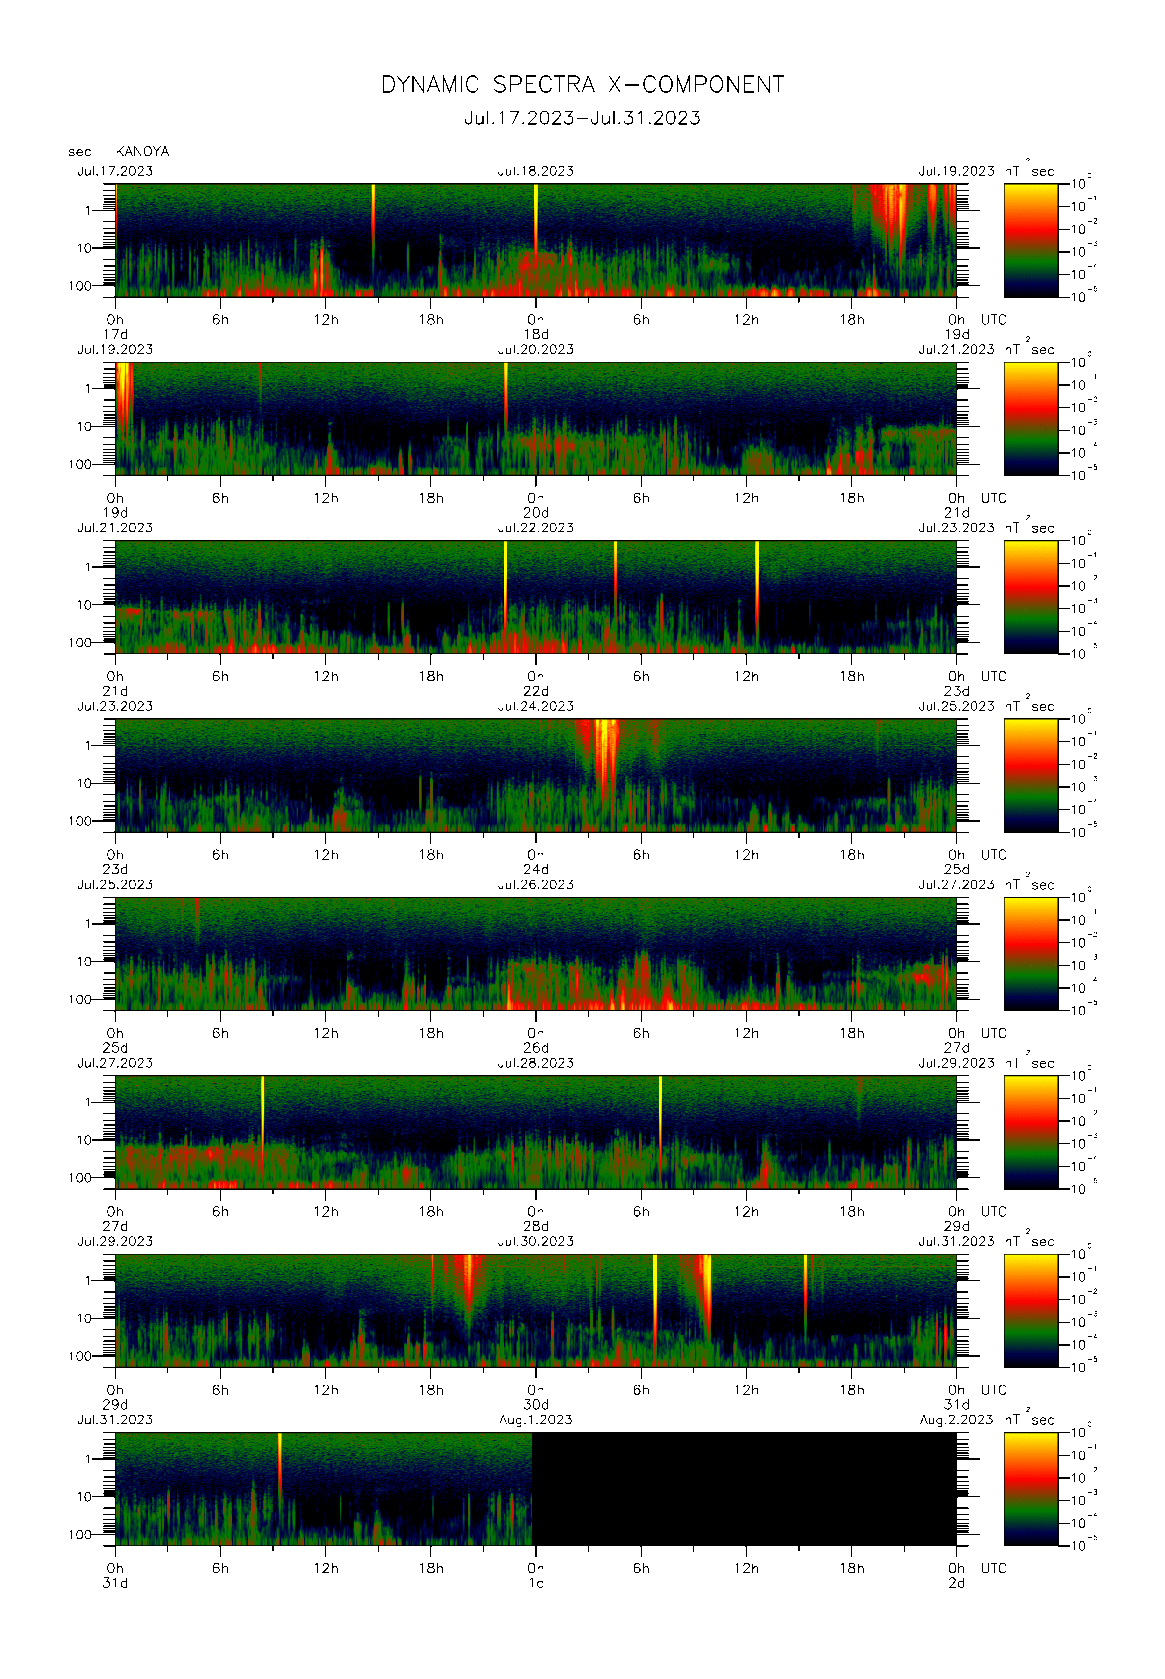Screen dimensions: 1165x1679
Task: Click the sec axis unit label beside KANOYA
Action: click(x=80, y=152)
